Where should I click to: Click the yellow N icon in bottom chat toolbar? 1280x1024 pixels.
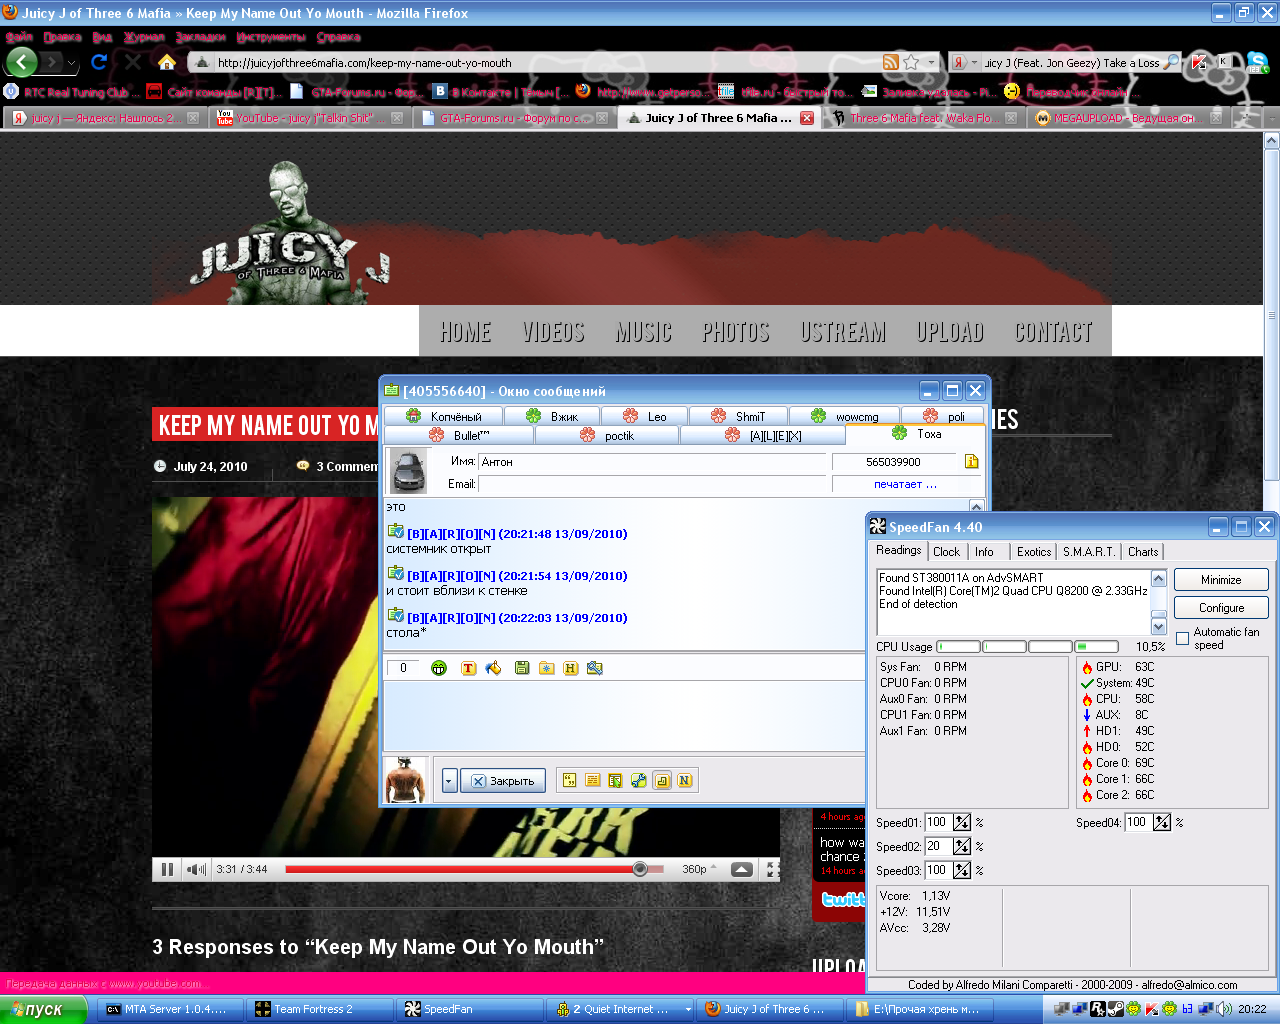click(685, 780)
